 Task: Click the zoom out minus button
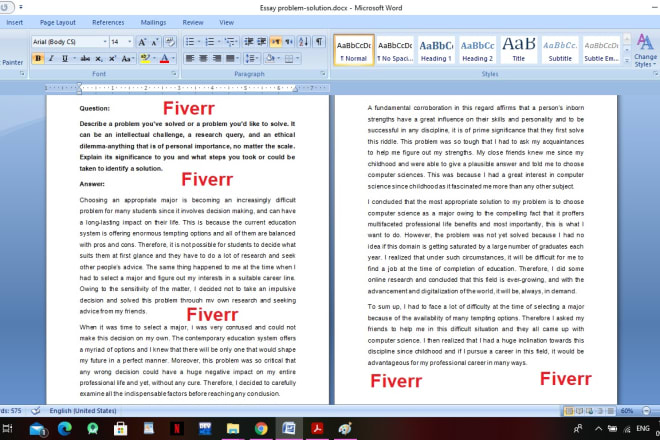pyautogui.click(x=647, y=411)
